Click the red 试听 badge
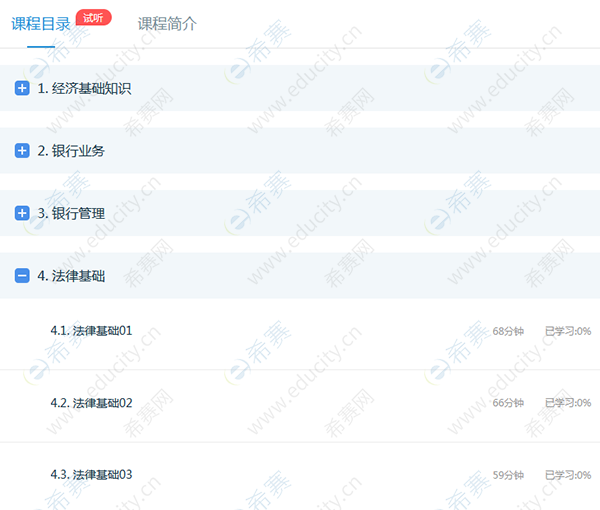Screen dimensions: 600x510 pos(93,18)
